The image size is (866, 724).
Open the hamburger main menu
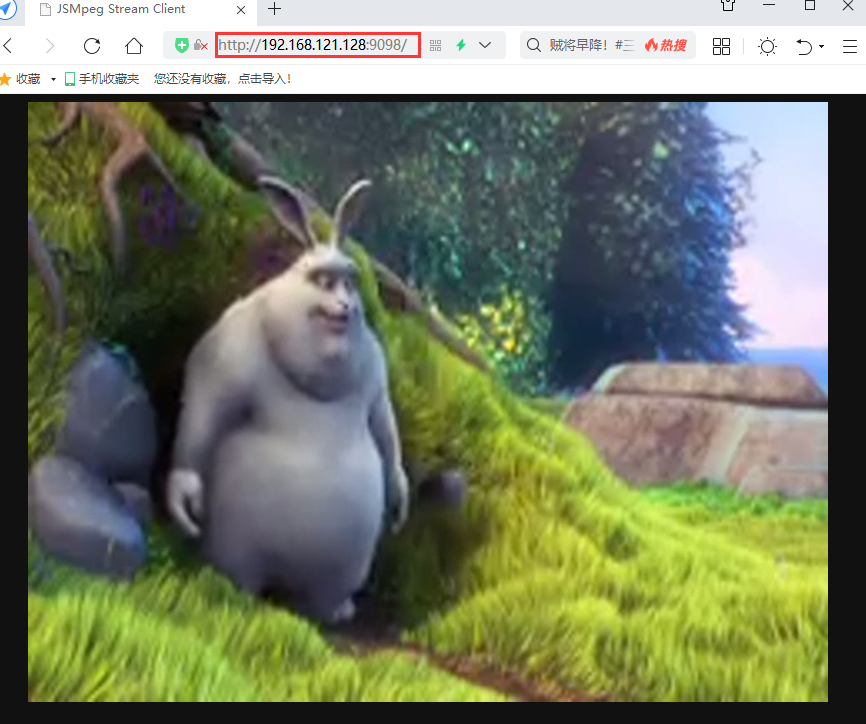tap(849, 46)
